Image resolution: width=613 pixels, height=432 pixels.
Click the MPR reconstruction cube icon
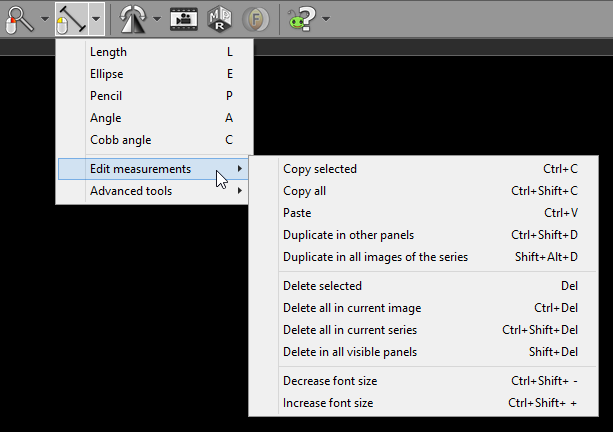[x=218, y=18]
